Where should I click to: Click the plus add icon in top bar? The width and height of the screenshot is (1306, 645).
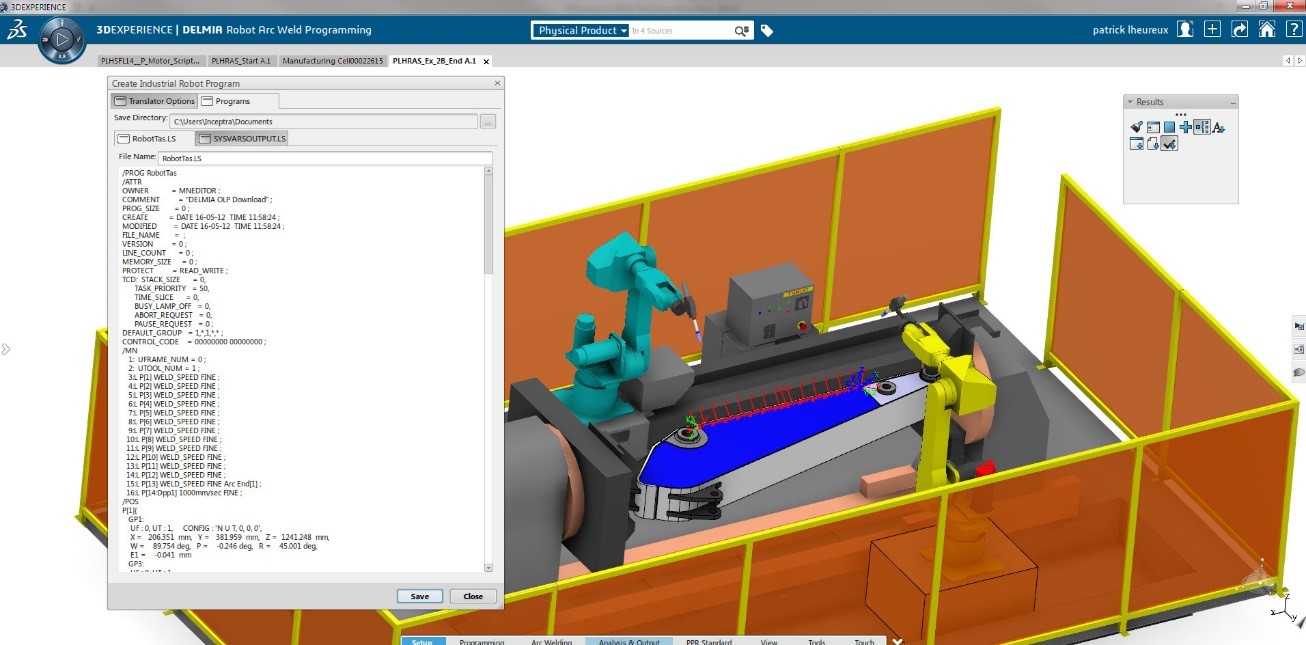1212,30
